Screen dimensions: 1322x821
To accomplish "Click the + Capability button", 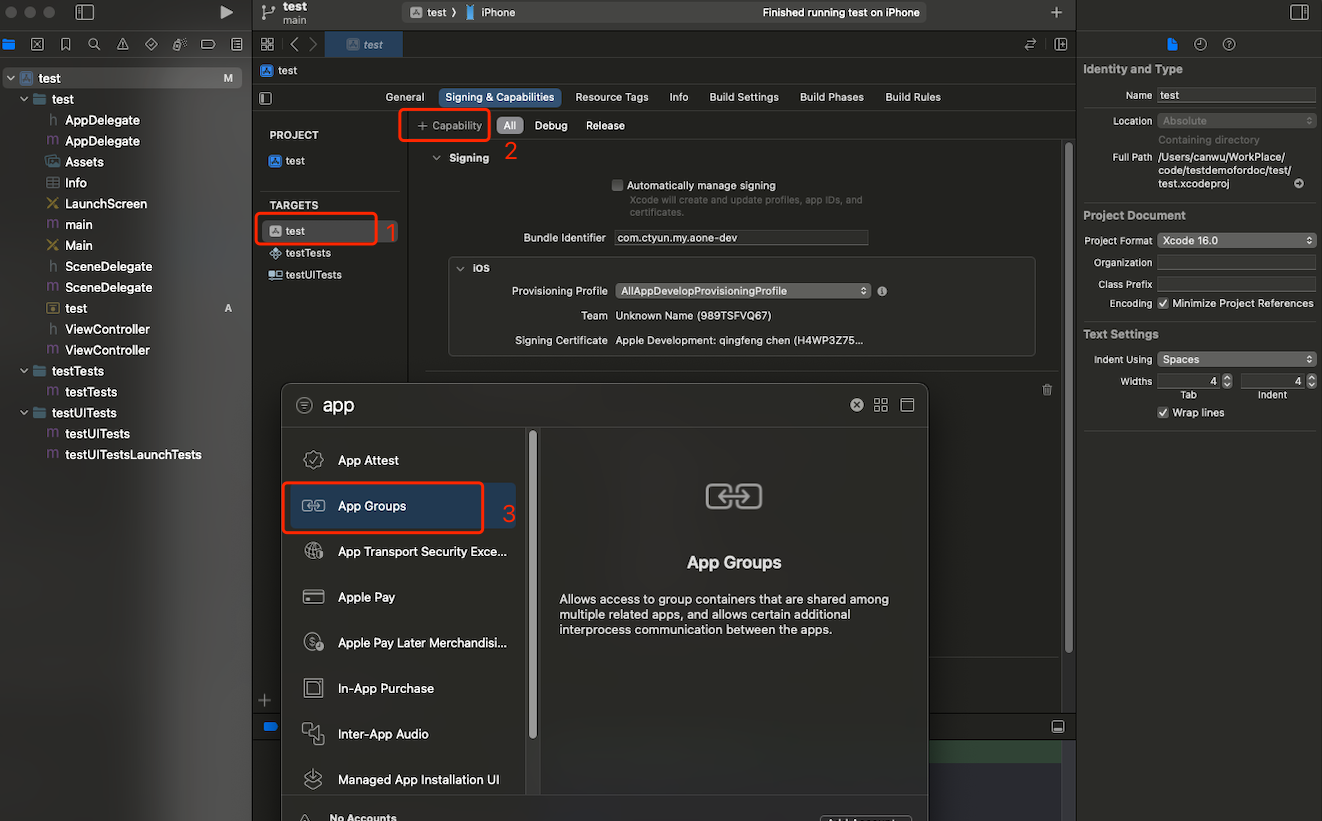I will click(449, 126).
